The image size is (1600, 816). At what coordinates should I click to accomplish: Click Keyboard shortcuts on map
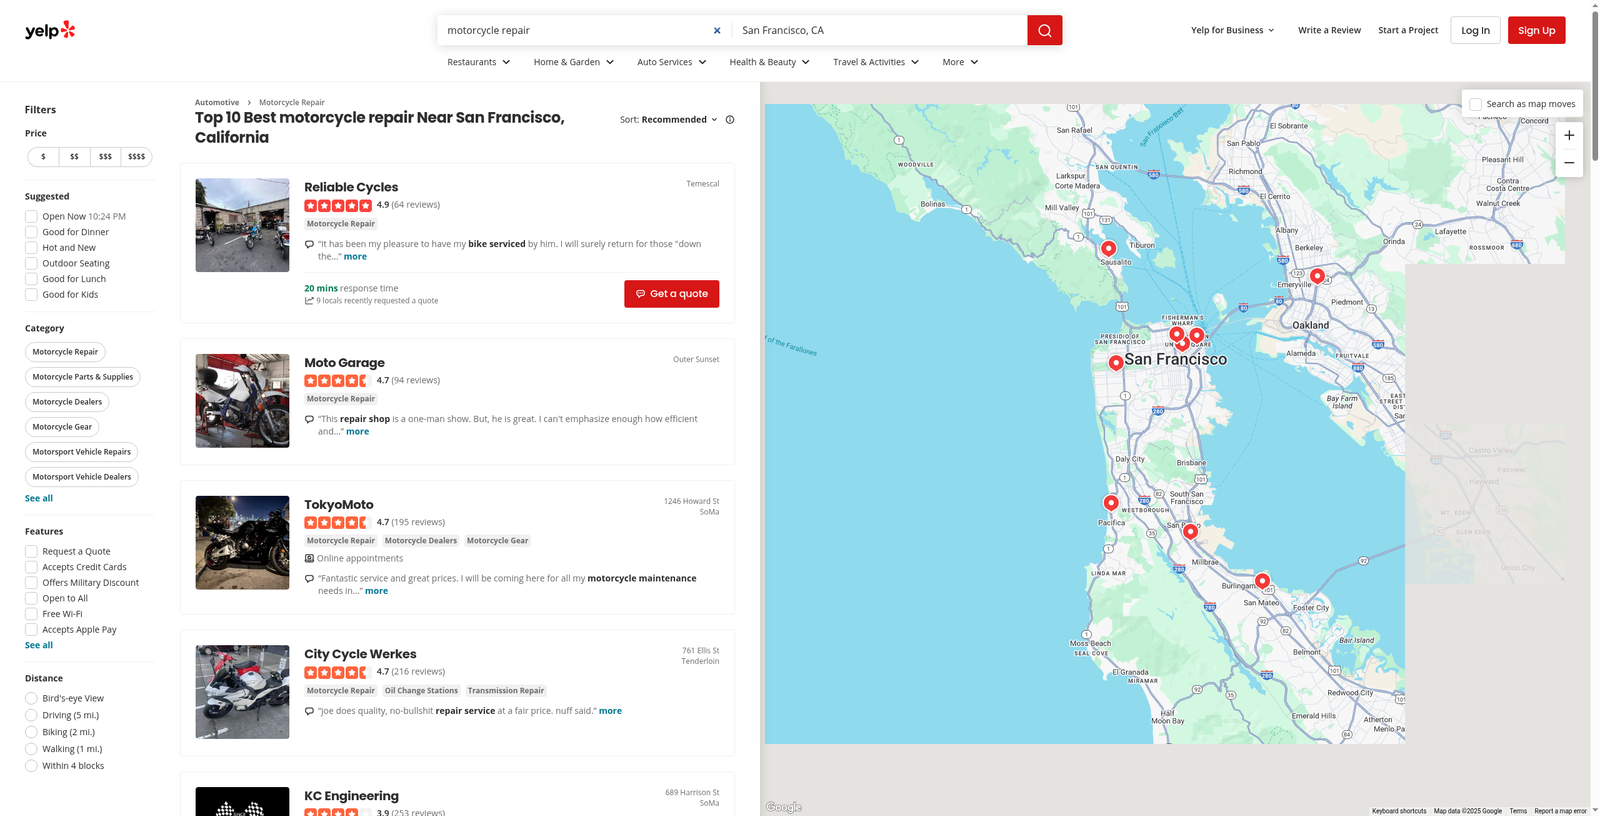[x=1399, y=811]
